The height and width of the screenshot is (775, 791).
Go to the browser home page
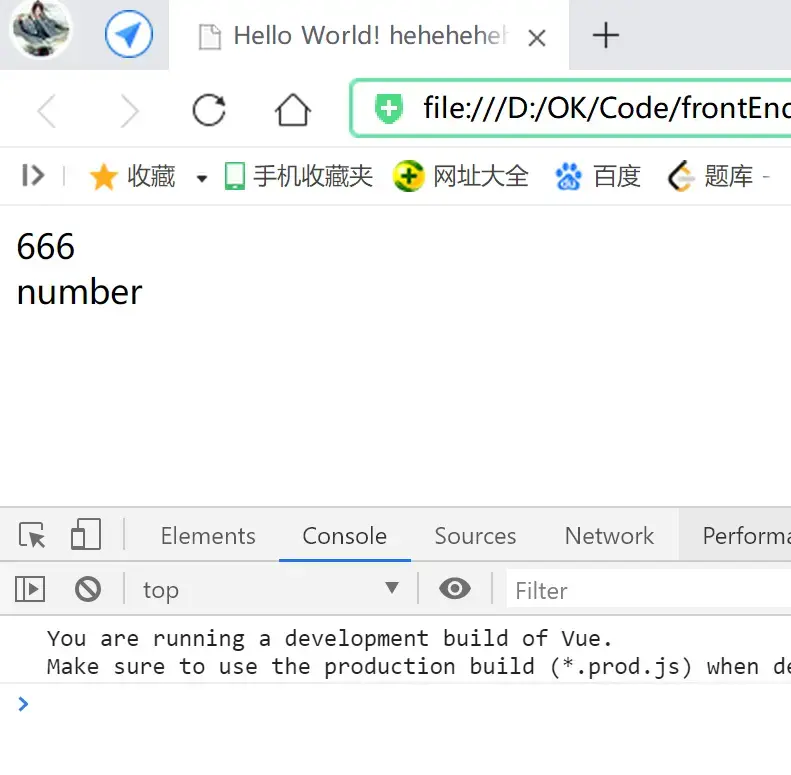(293, 109)
